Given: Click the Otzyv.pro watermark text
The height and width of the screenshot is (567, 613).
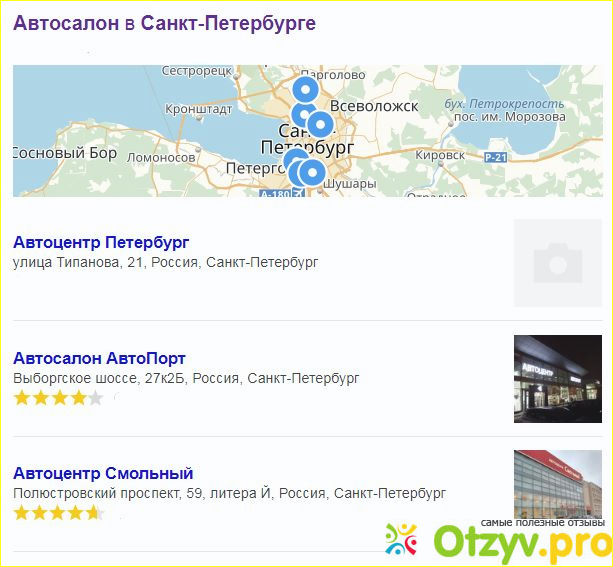Looking at the screenshot, I should coord(523,540).
